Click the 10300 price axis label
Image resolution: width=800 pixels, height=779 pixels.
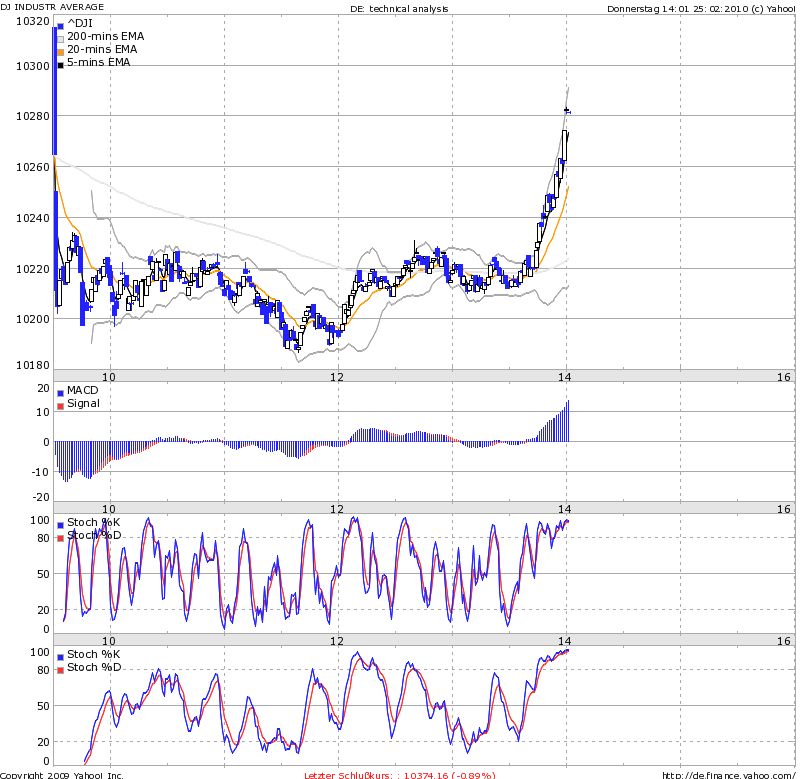tap(33, 66)
